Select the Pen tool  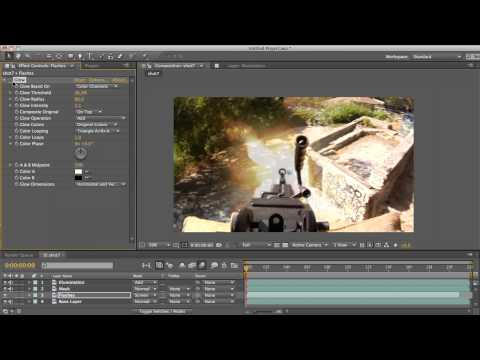tap(80, 56)
